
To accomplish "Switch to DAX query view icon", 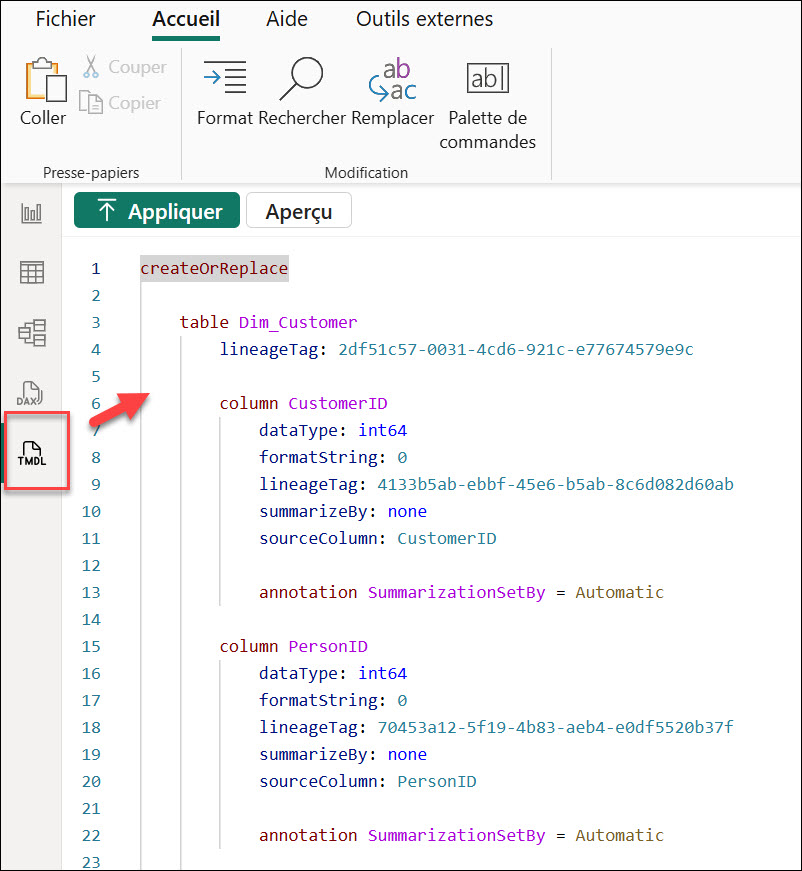I will point(32,392).
